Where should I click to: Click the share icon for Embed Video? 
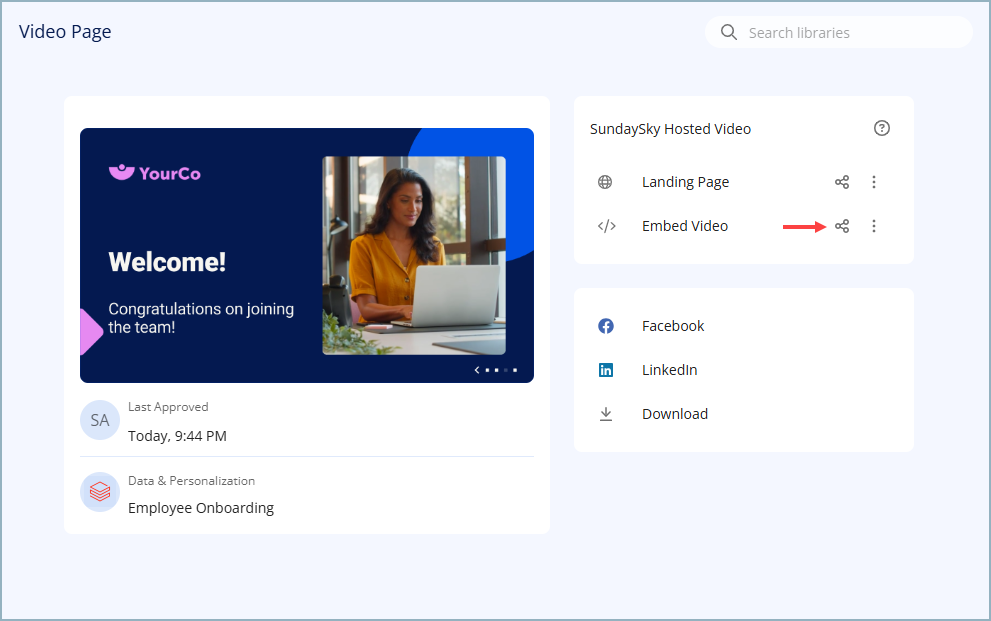842,226
